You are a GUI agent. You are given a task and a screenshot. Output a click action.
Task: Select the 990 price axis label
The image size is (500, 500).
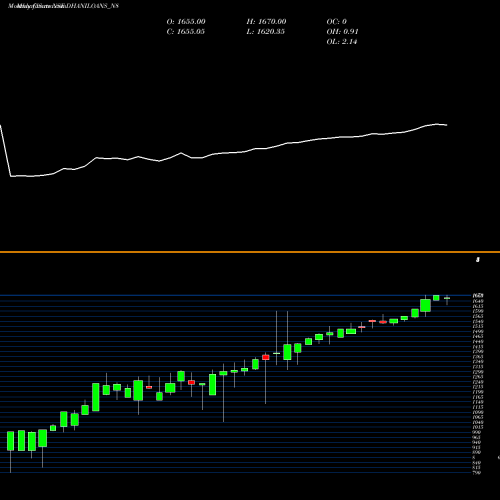click(477, 432)
